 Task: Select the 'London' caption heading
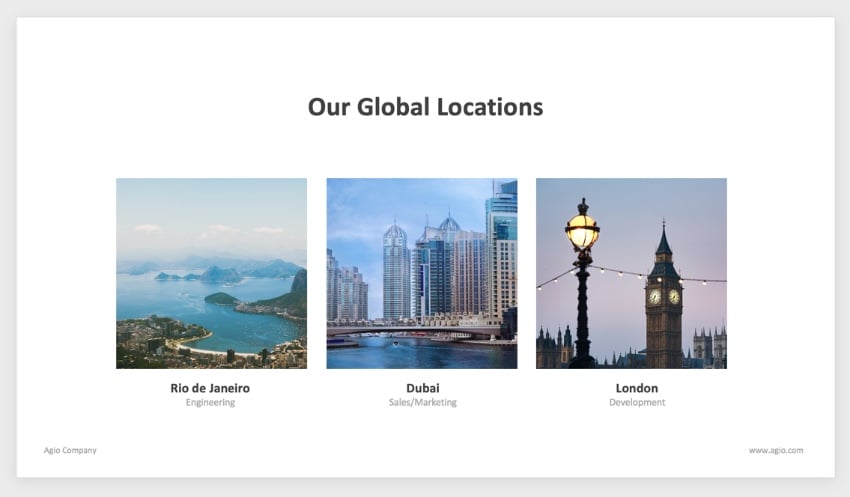637,388
